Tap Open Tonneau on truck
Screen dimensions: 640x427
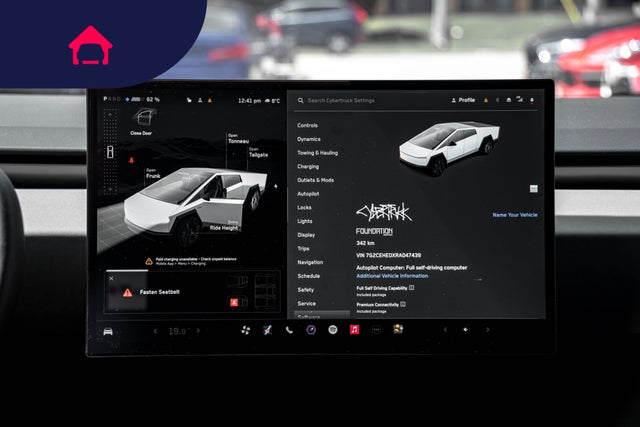click(x=238, y=139)
